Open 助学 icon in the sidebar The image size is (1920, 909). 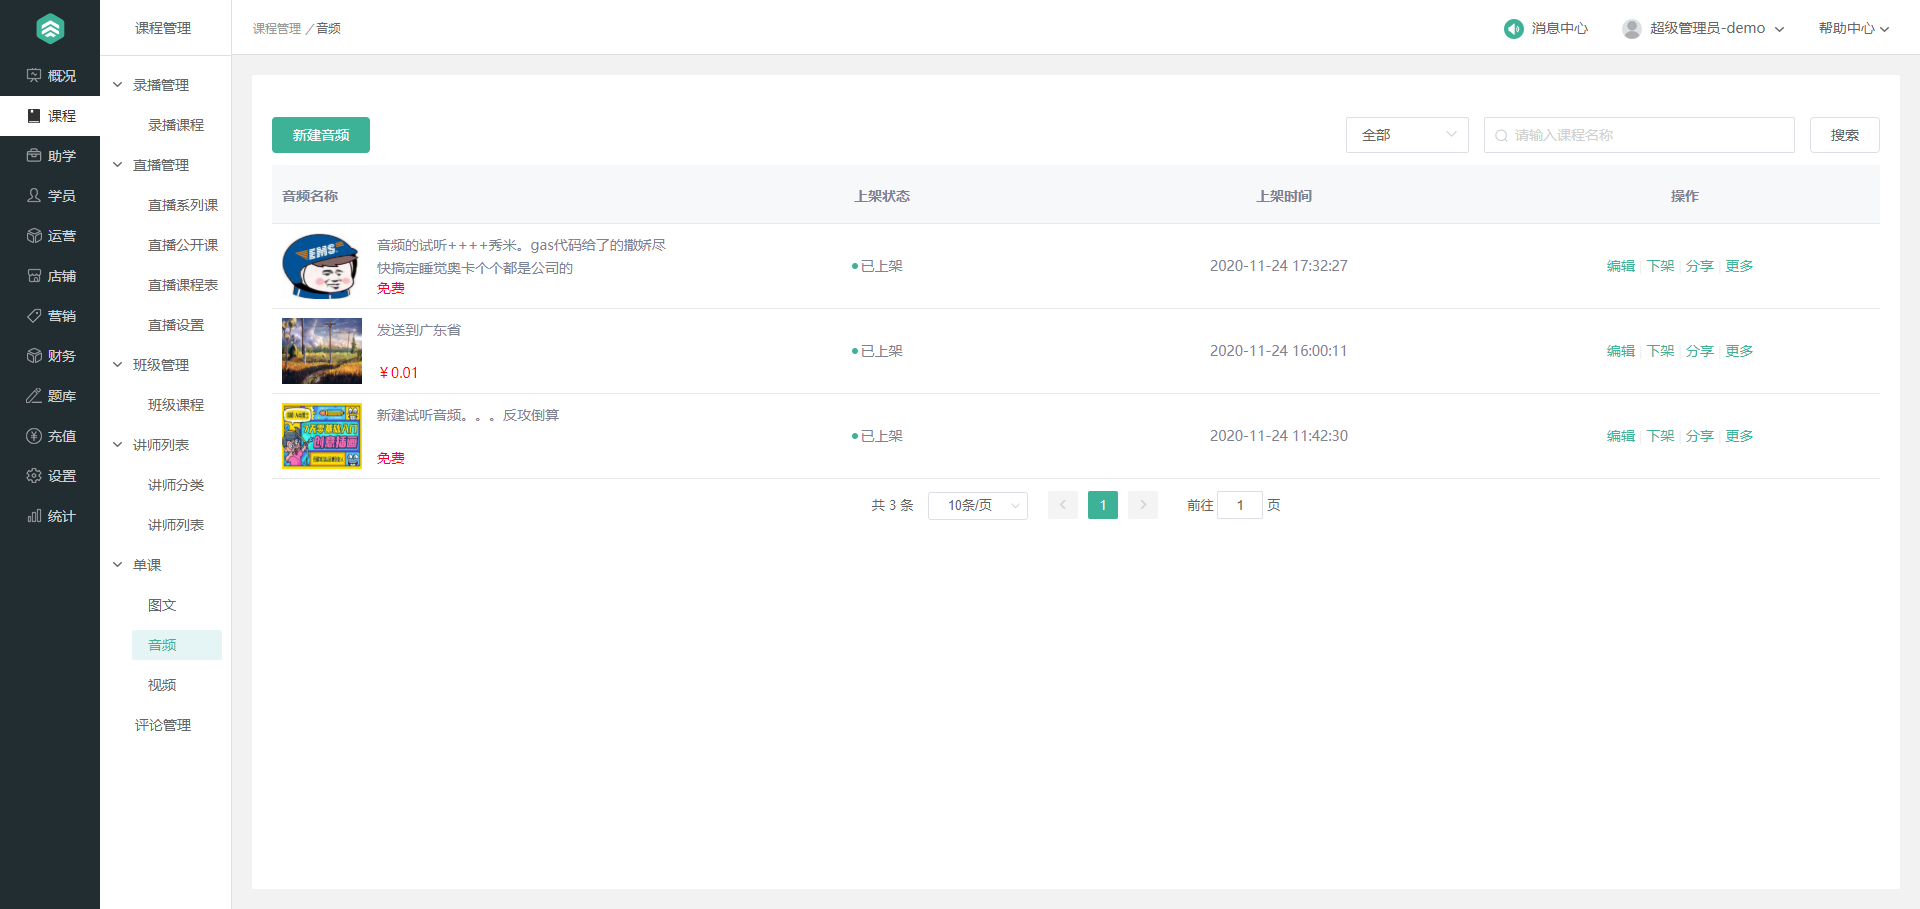pos(34,156)
